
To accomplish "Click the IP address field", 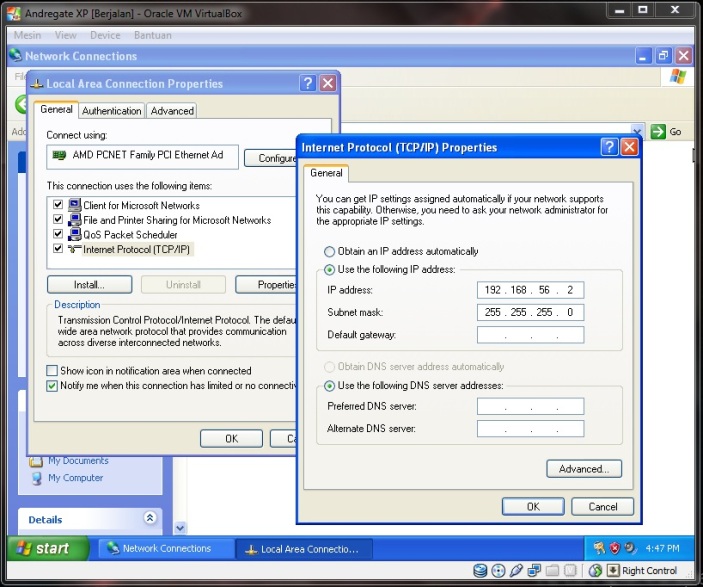I will coord(530,290).
